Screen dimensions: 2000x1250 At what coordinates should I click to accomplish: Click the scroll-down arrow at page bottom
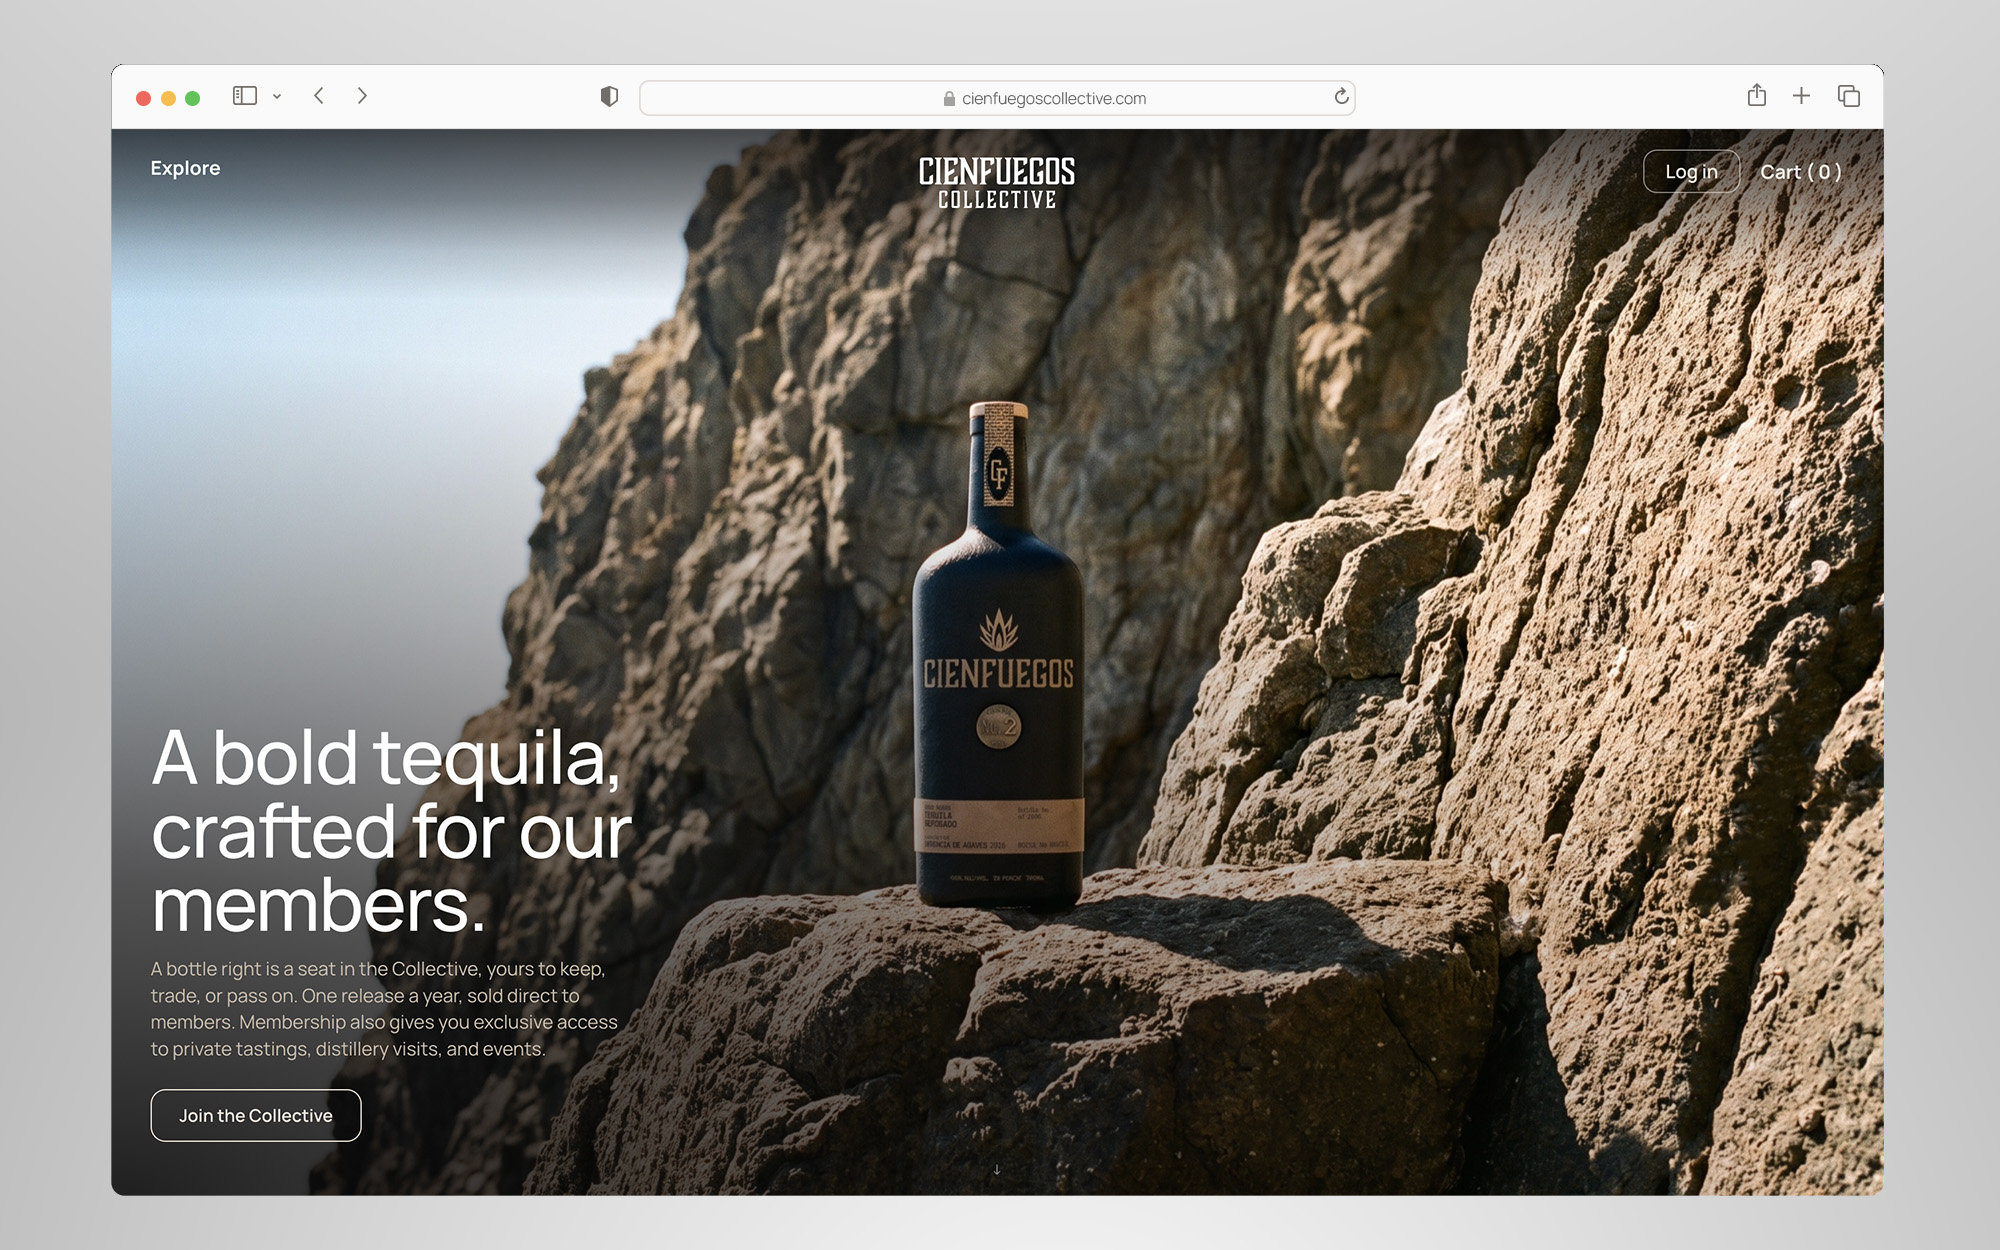pyautogui.click(x=997, y=1169)
